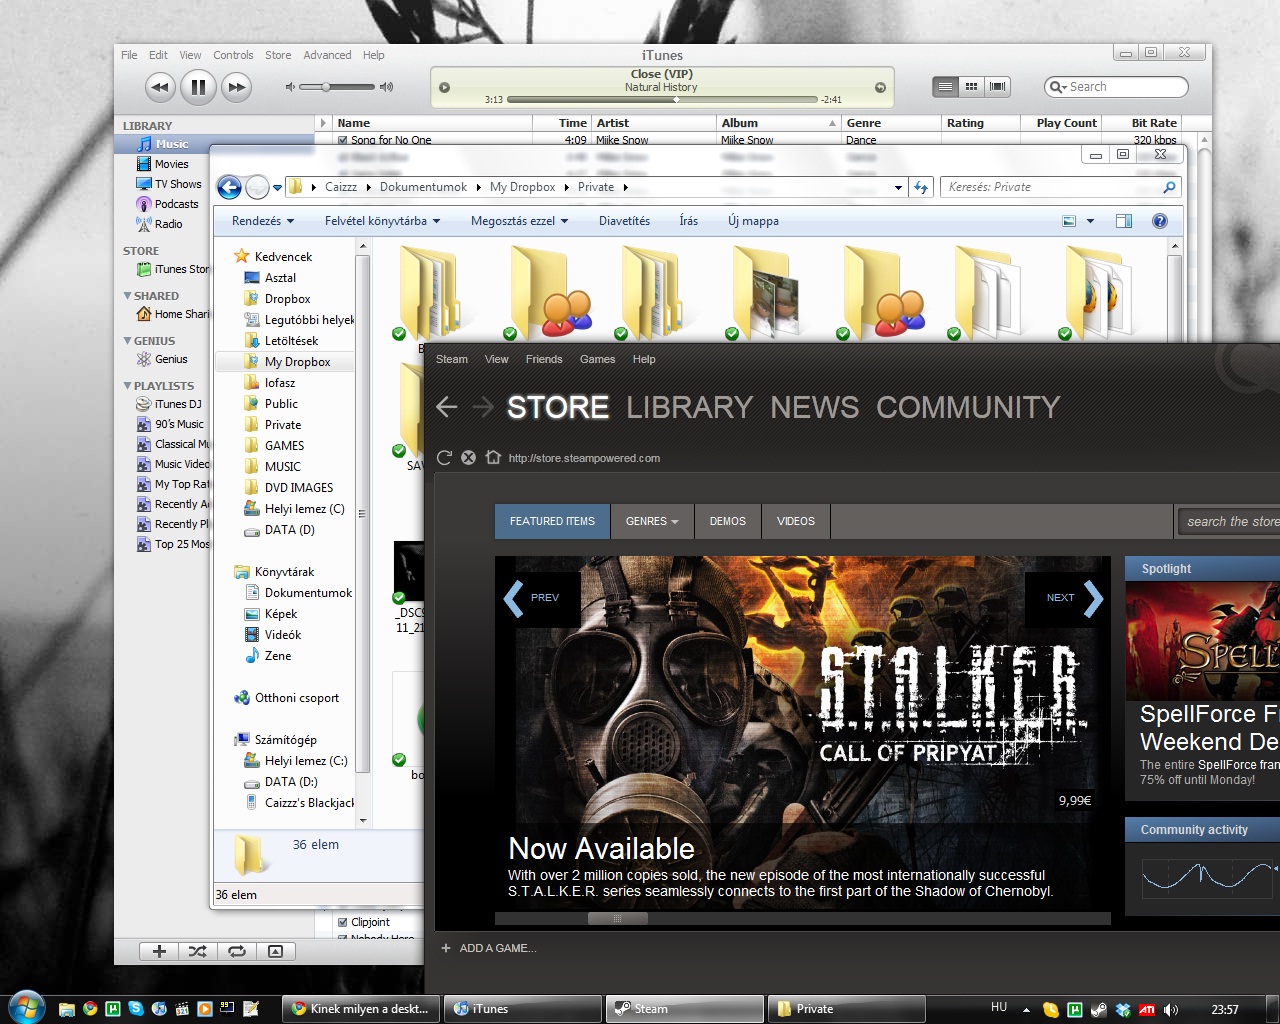Click Explorer back navigation arrow
The height and width of the screenshot is (1024, 1280).
229,187
